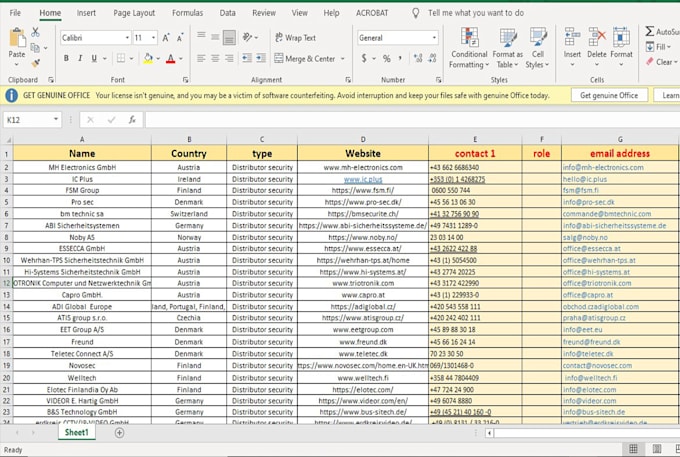Increase decimal places
The image size is (680, 457).
point(418,58)
